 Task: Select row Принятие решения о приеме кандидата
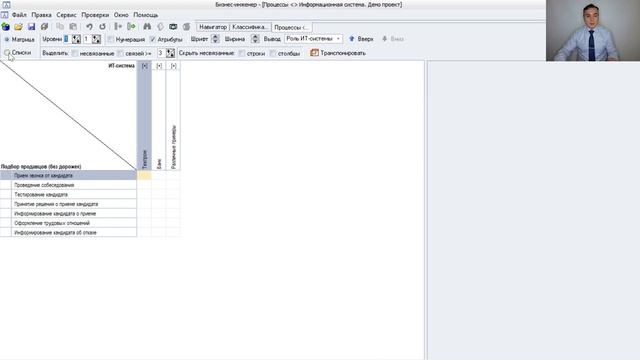(x=69, y=204)
